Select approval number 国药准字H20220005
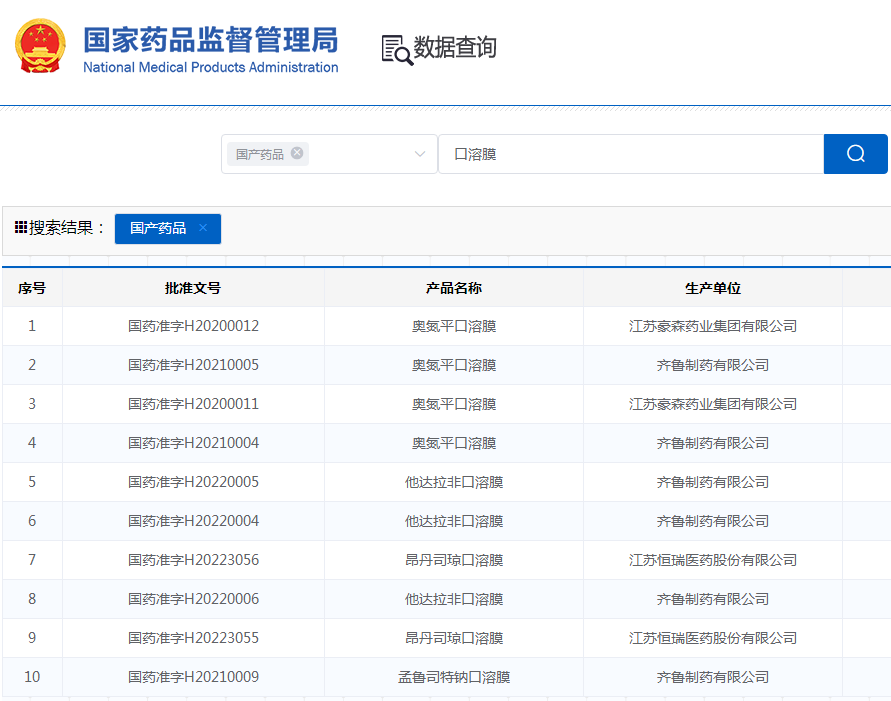The height and width of the screenshot is (701, 891). click(193, 482)
